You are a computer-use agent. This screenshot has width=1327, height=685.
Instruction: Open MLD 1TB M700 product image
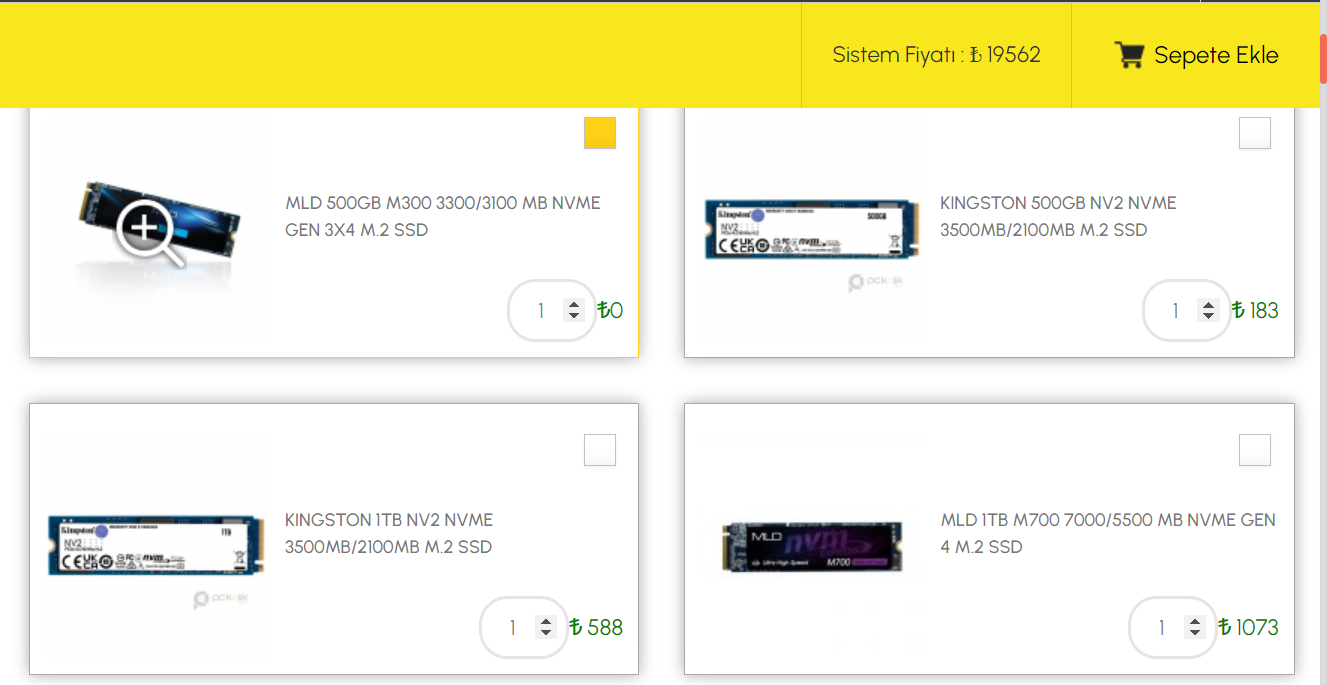pyautogui.click(x=812, y=547)
